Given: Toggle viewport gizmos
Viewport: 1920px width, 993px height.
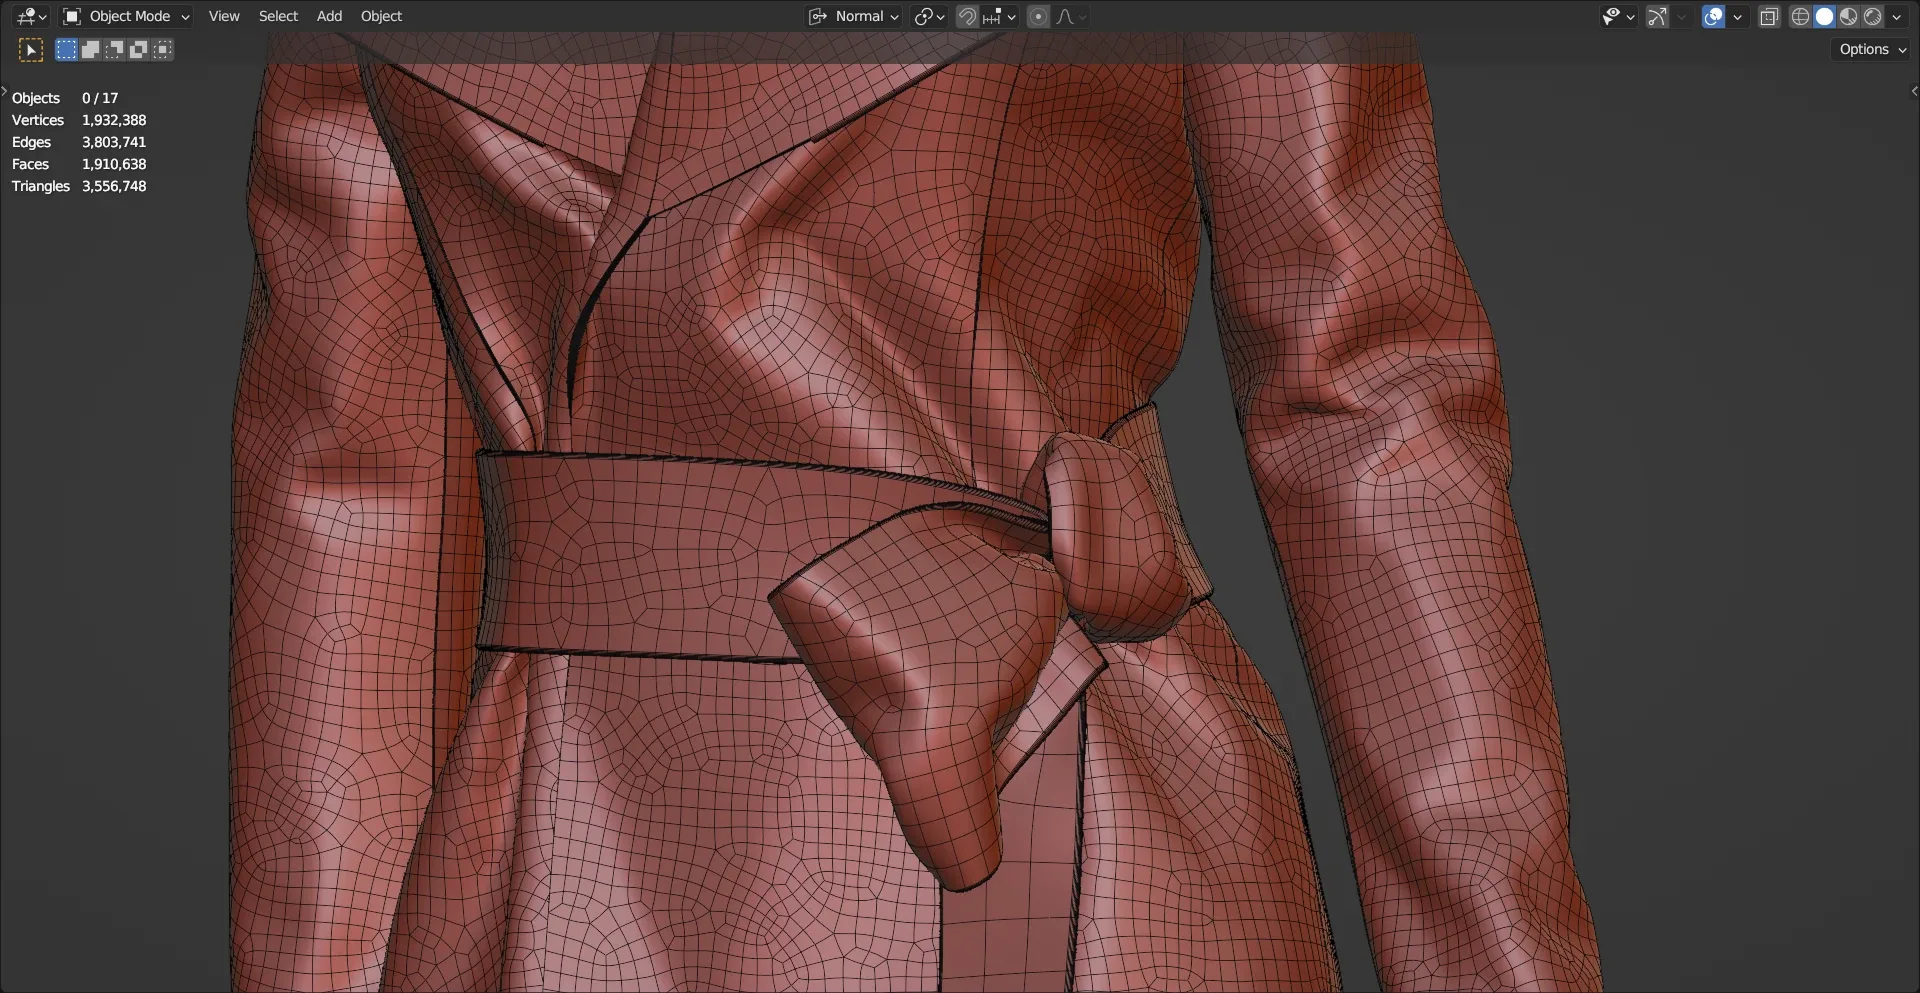Looking at the screenshot, I should click(1657, 16).
